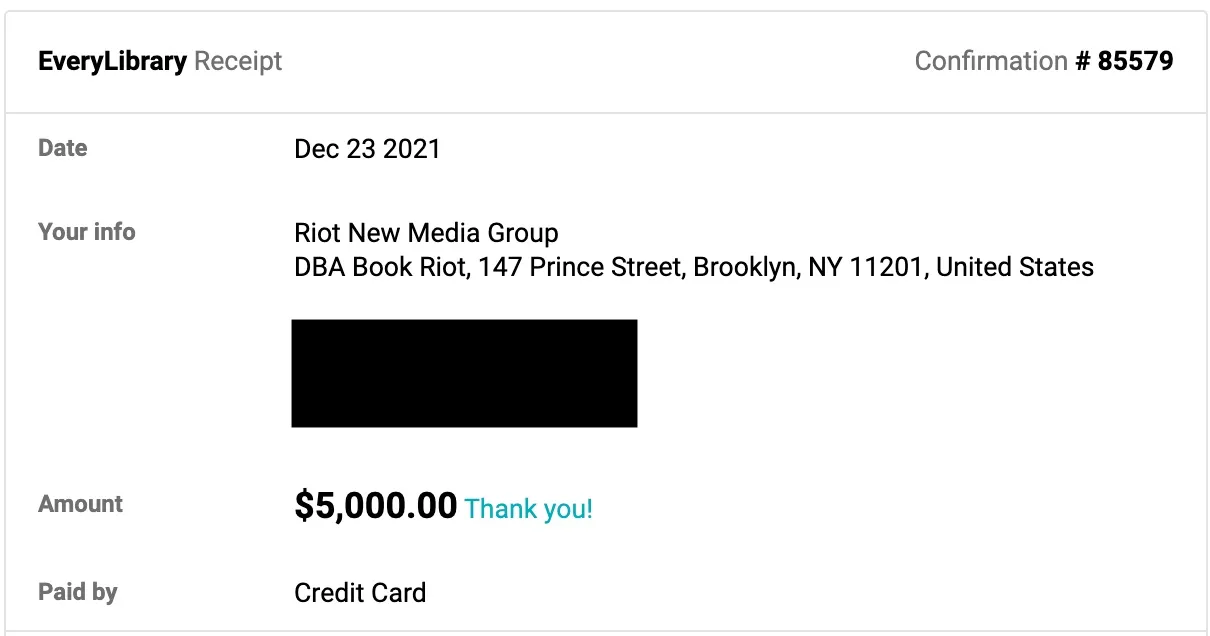
Task: Click the word Confirmation in the header
Action: click(991, 61)
